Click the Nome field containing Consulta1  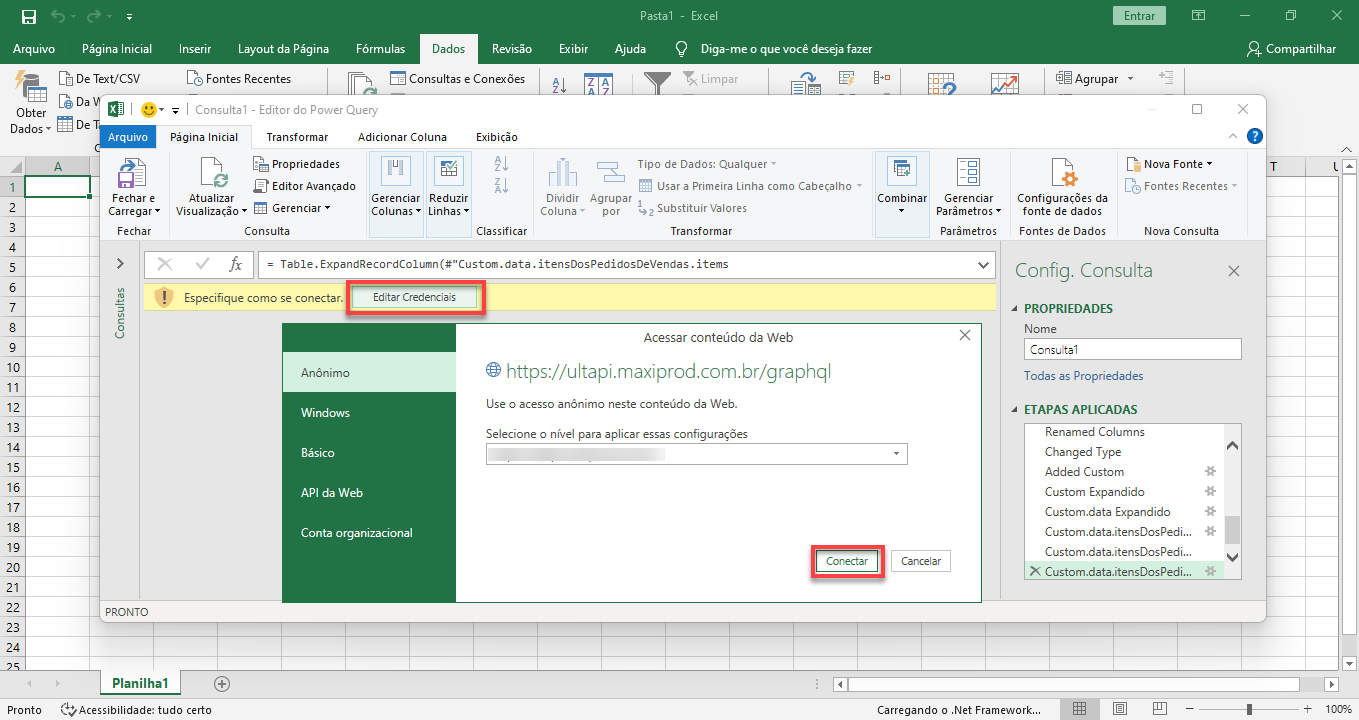point(1132,350)
